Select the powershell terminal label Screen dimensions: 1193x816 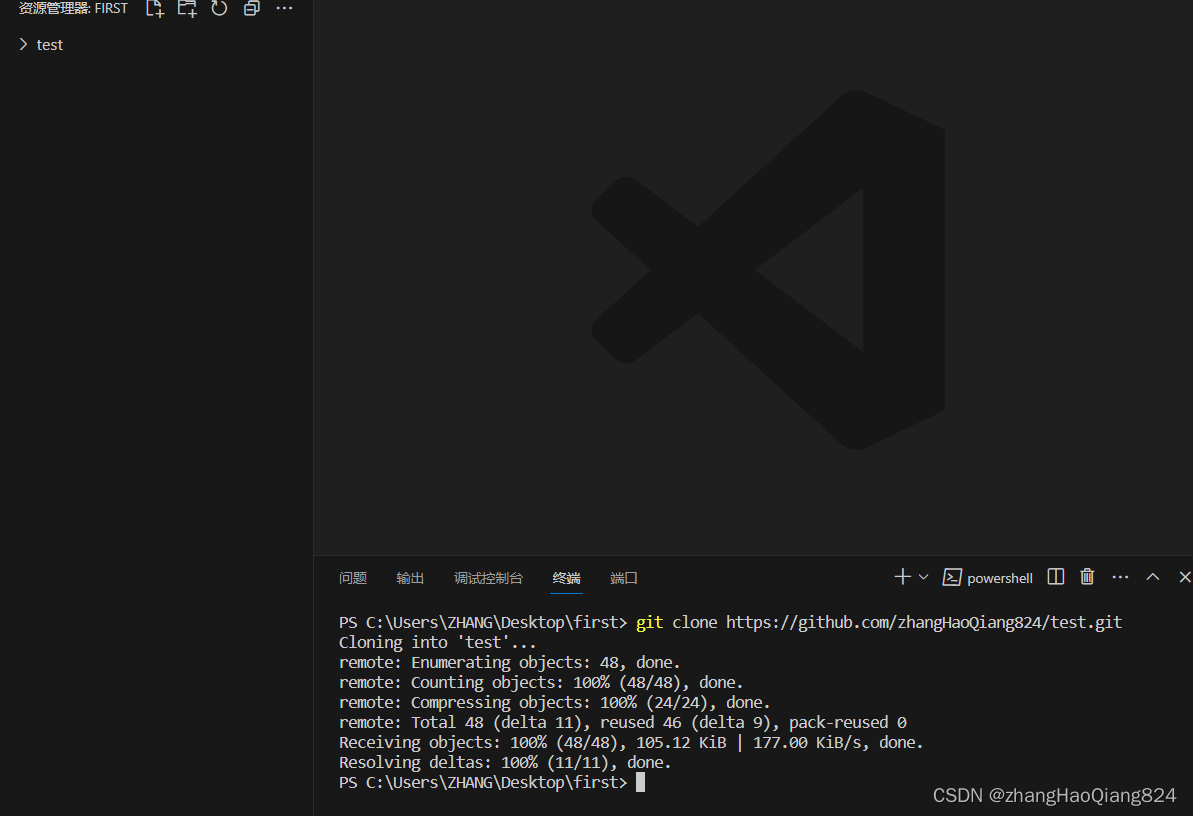(1000, 579)
